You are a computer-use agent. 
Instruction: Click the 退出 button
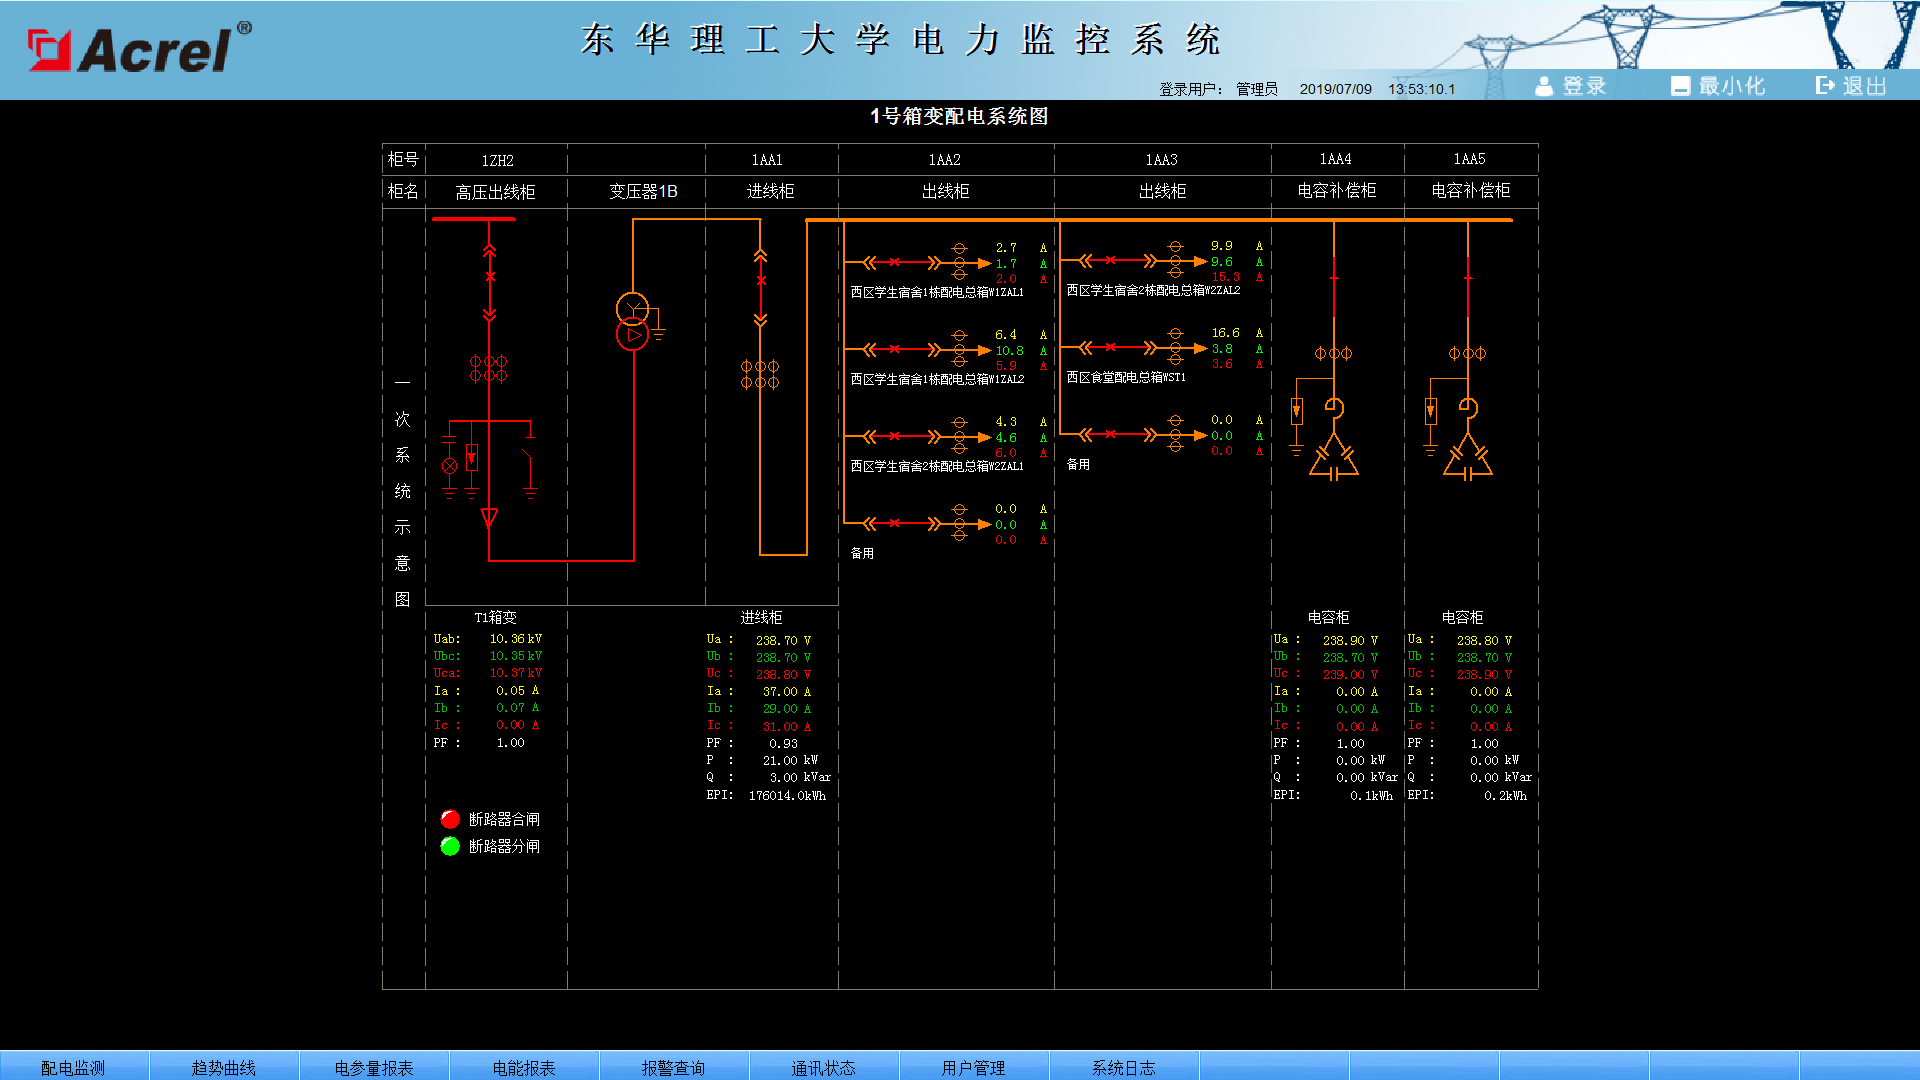pyautogui.click(x=1851, y=86)
